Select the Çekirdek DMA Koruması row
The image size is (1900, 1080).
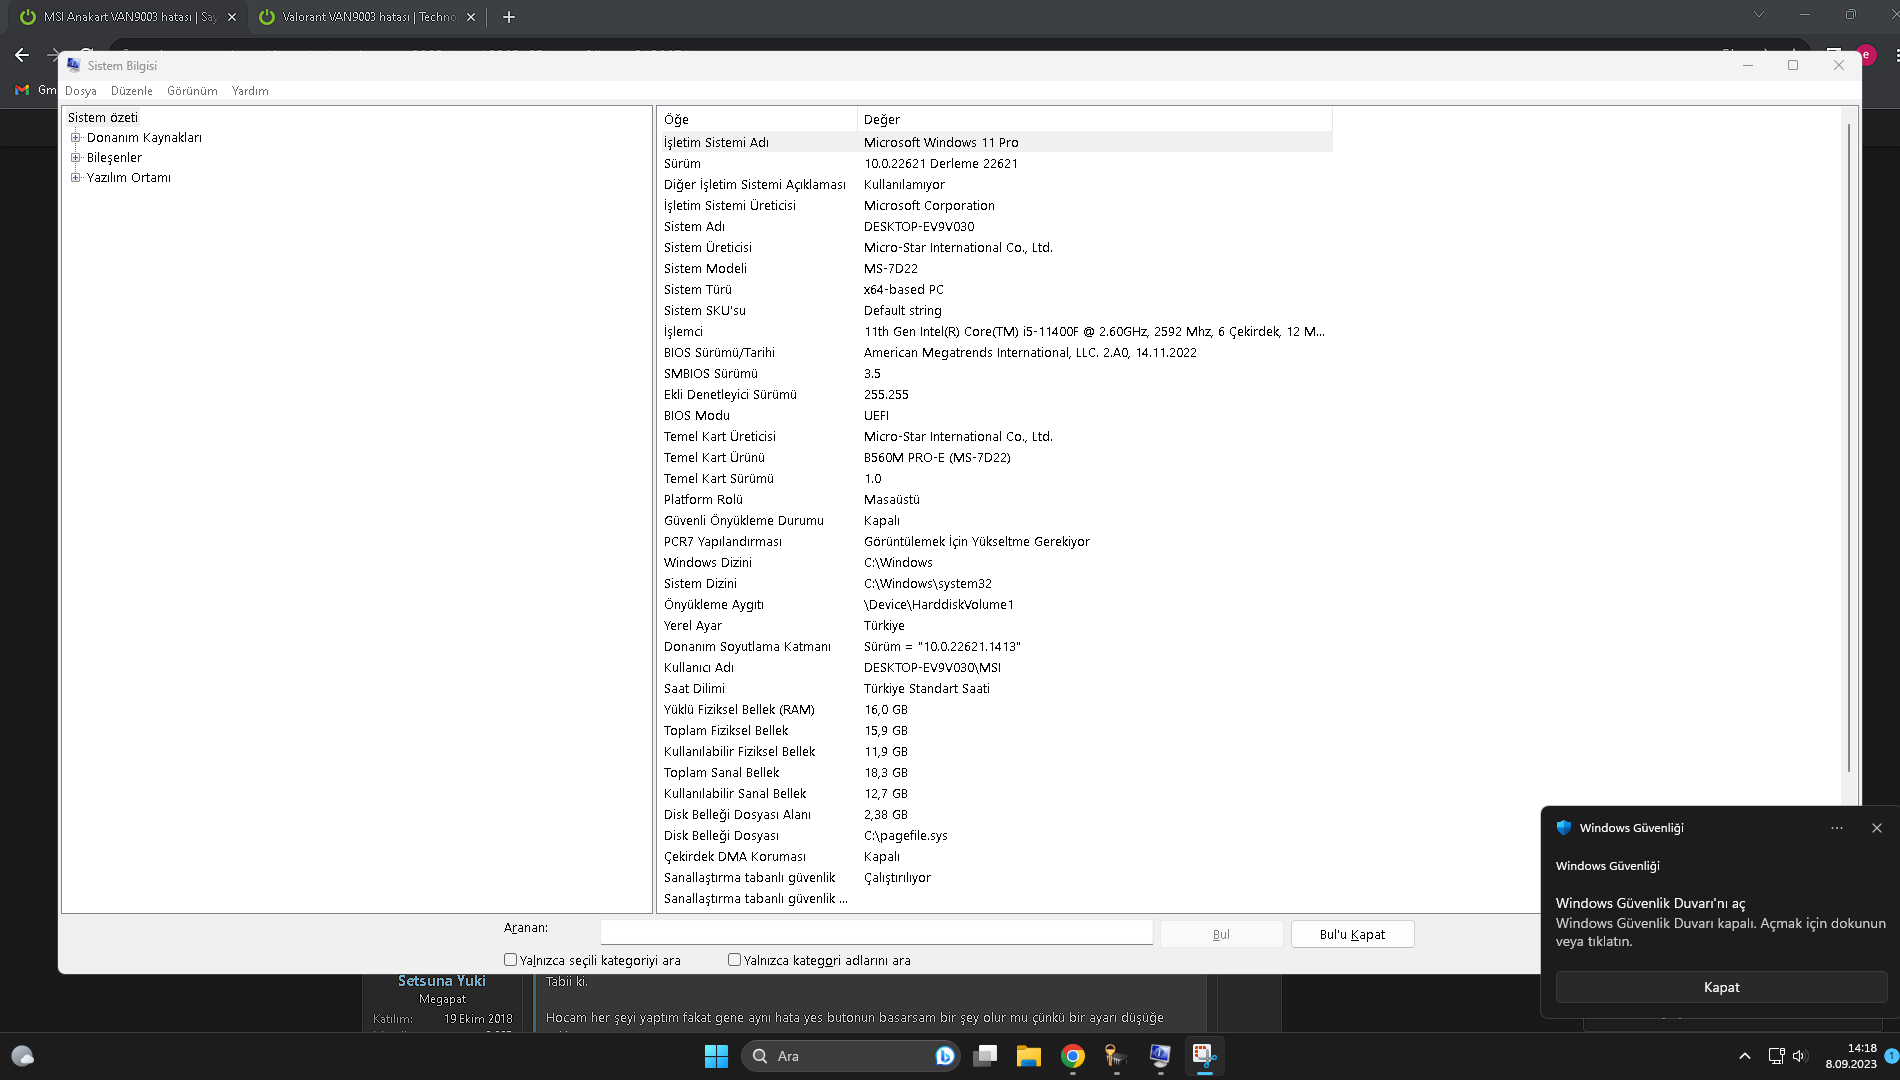(995, 856)
